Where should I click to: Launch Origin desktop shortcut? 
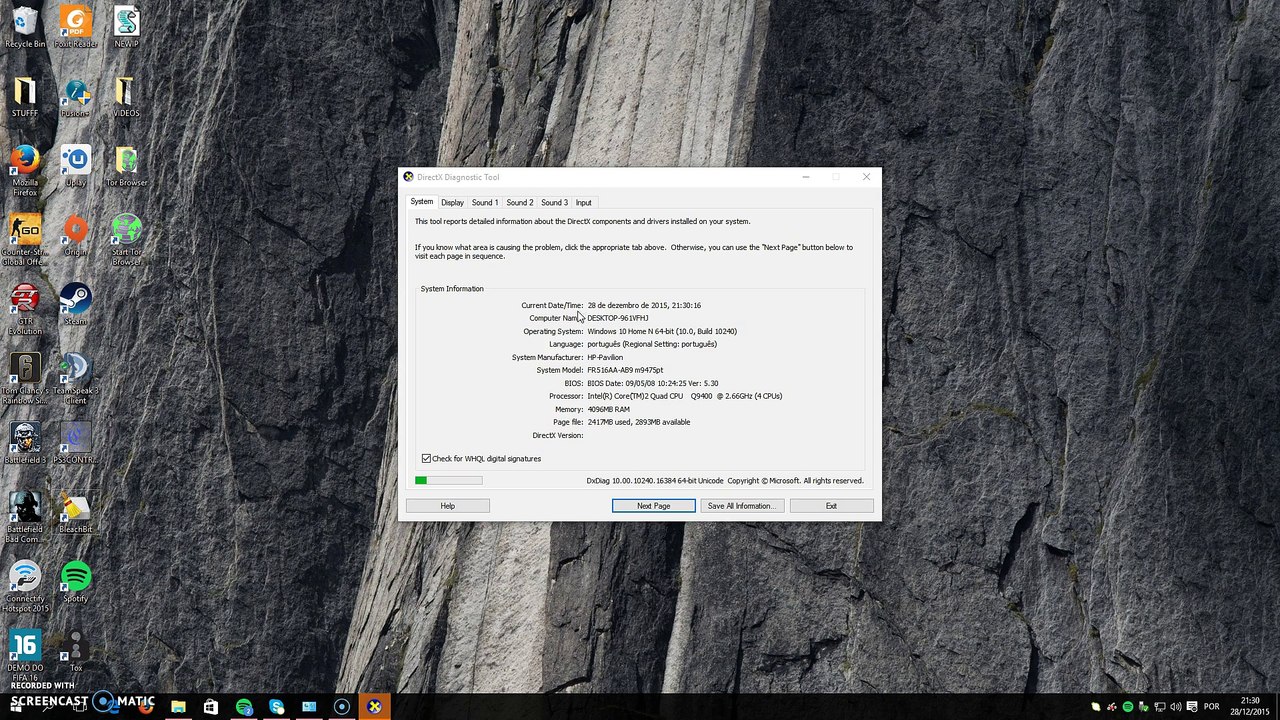tap(76, 236)
